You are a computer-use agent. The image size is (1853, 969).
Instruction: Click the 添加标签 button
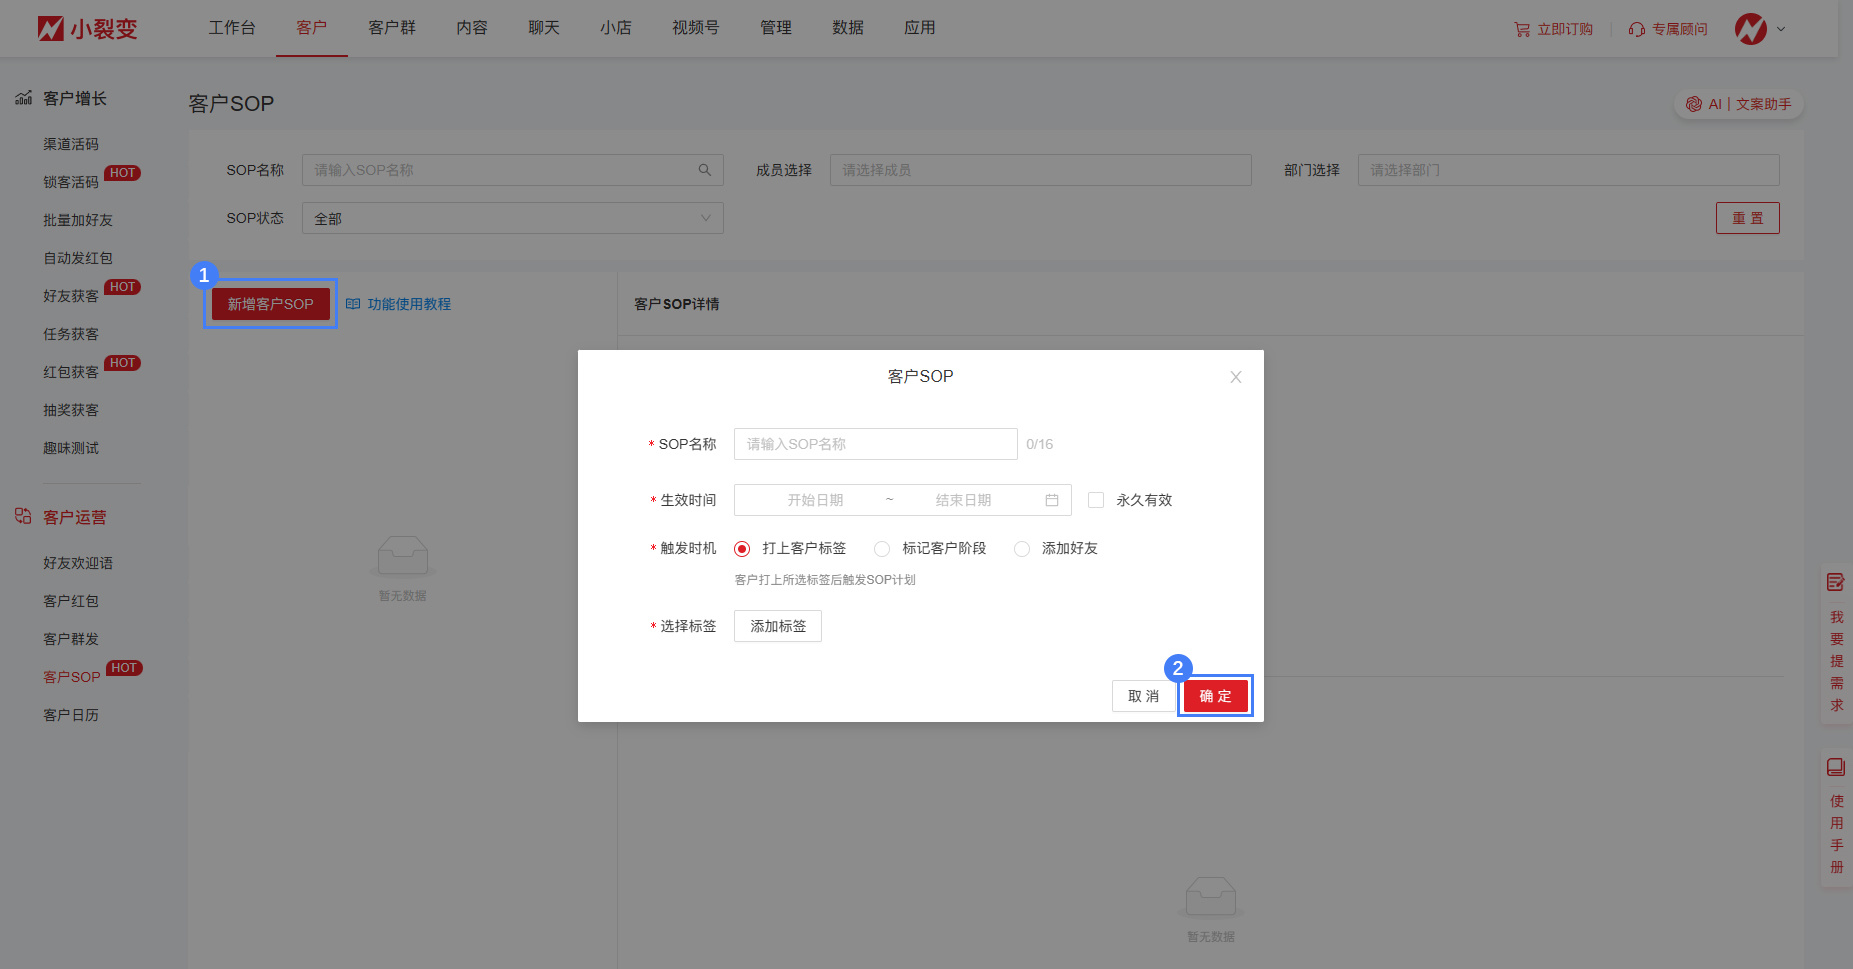(777, 626)
